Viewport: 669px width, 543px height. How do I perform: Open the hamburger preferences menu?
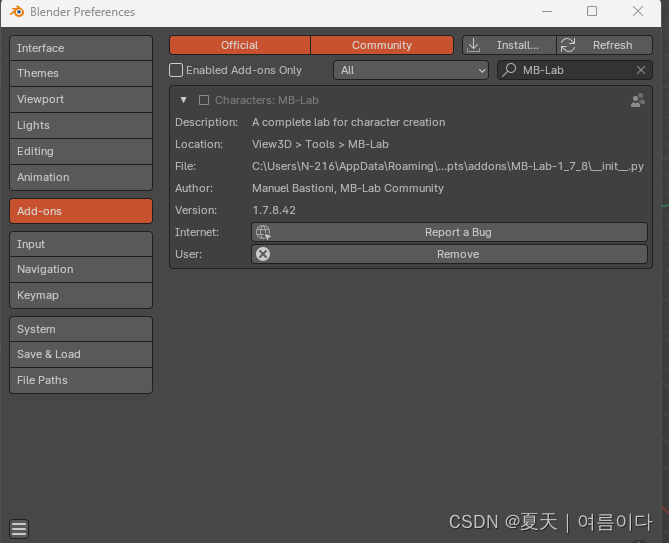pos(19,528)
